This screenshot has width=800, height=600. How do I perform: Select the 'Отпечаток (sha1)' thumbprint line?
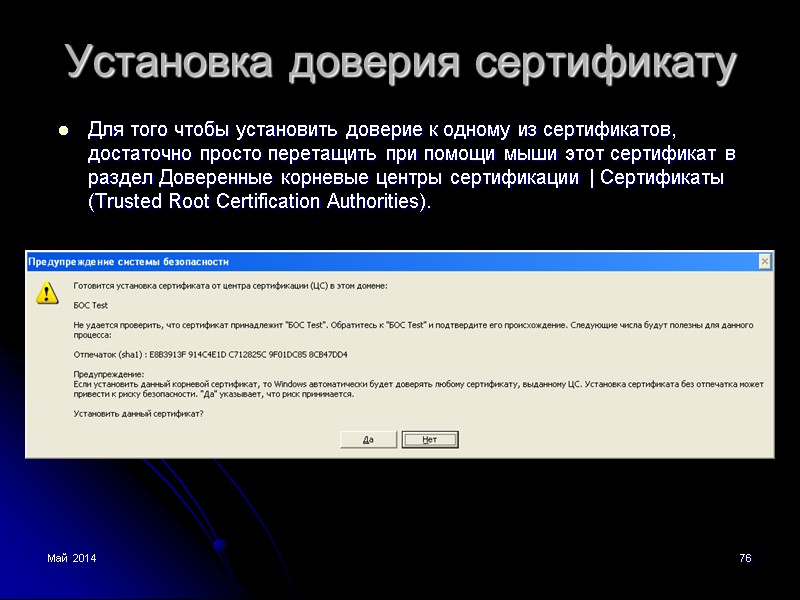(210, 355)
